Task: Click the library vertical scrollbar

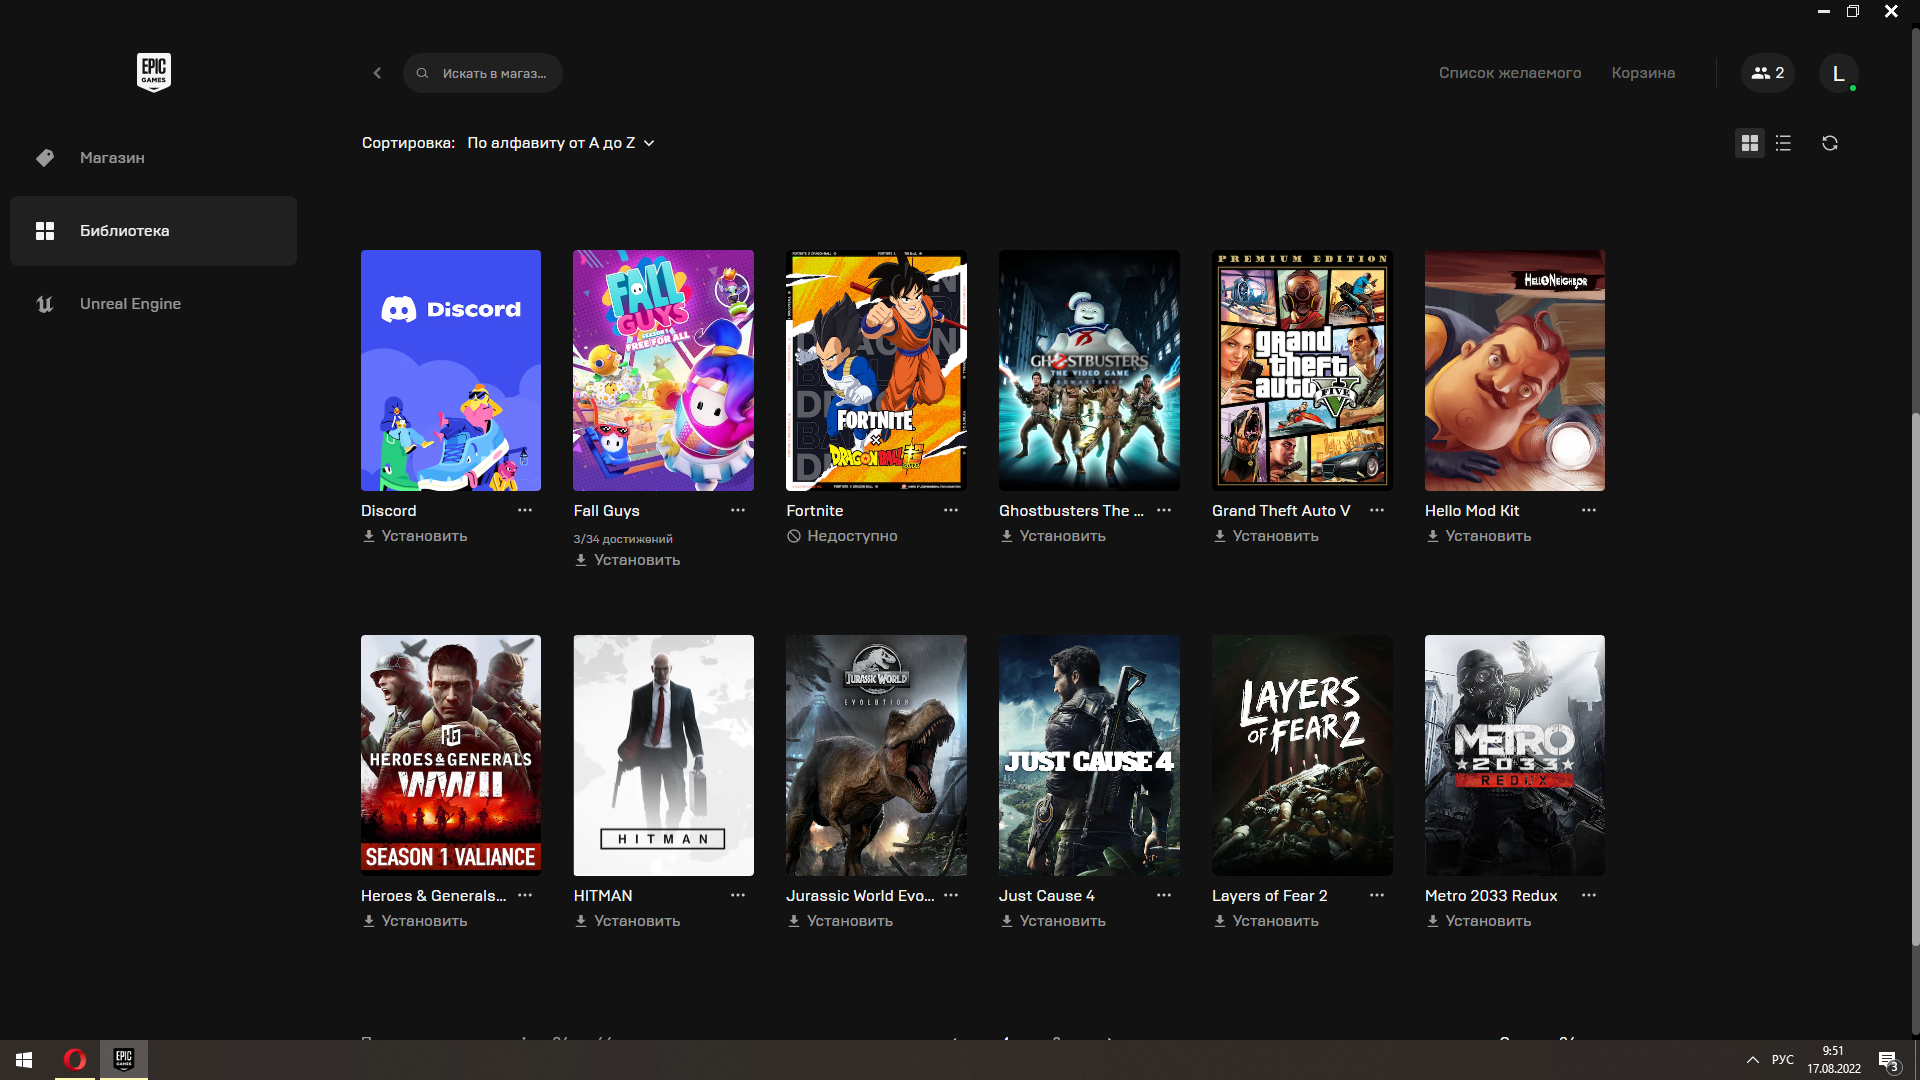Action: (x=1915, y=680)
